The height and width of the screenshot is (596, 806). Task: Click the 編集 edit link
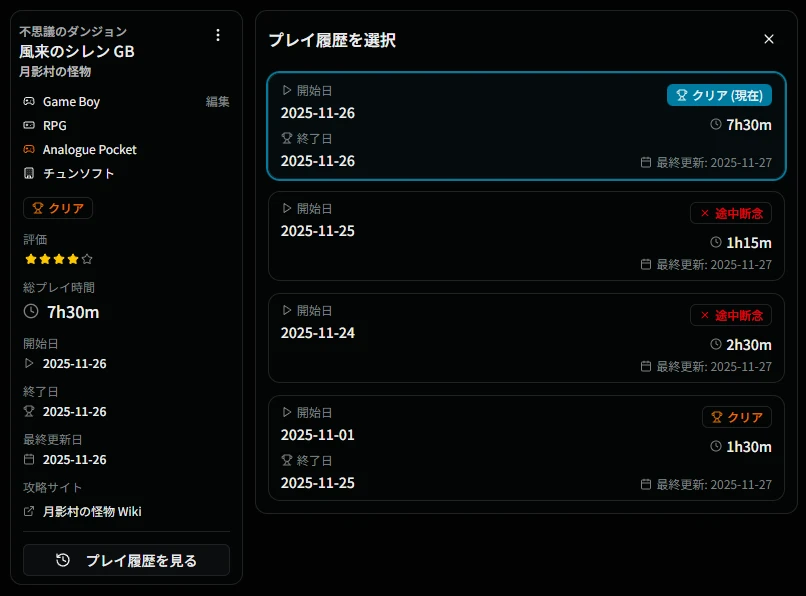pyautogui.click(x=217, y=102)
